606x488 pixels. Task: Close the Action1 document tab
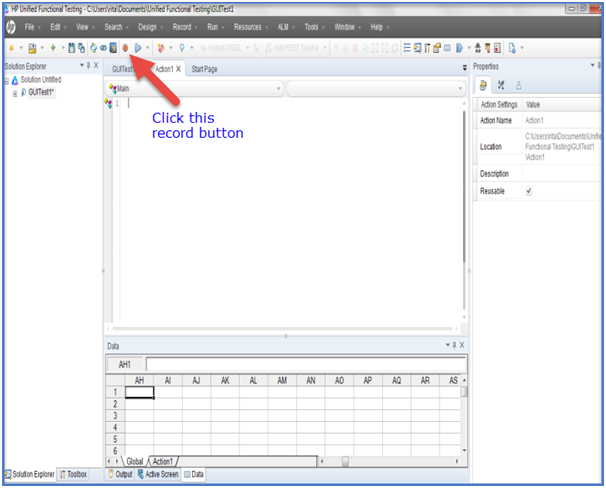point(178,69)
